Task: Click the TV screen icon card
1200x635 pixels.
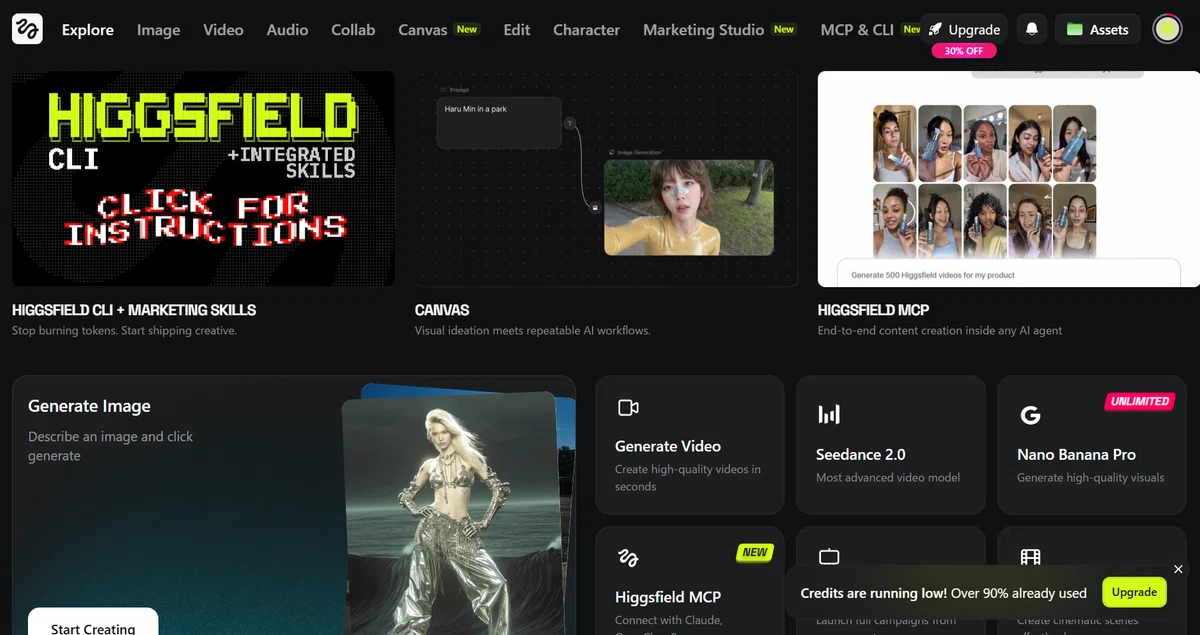Action: (x=829, y=557)
